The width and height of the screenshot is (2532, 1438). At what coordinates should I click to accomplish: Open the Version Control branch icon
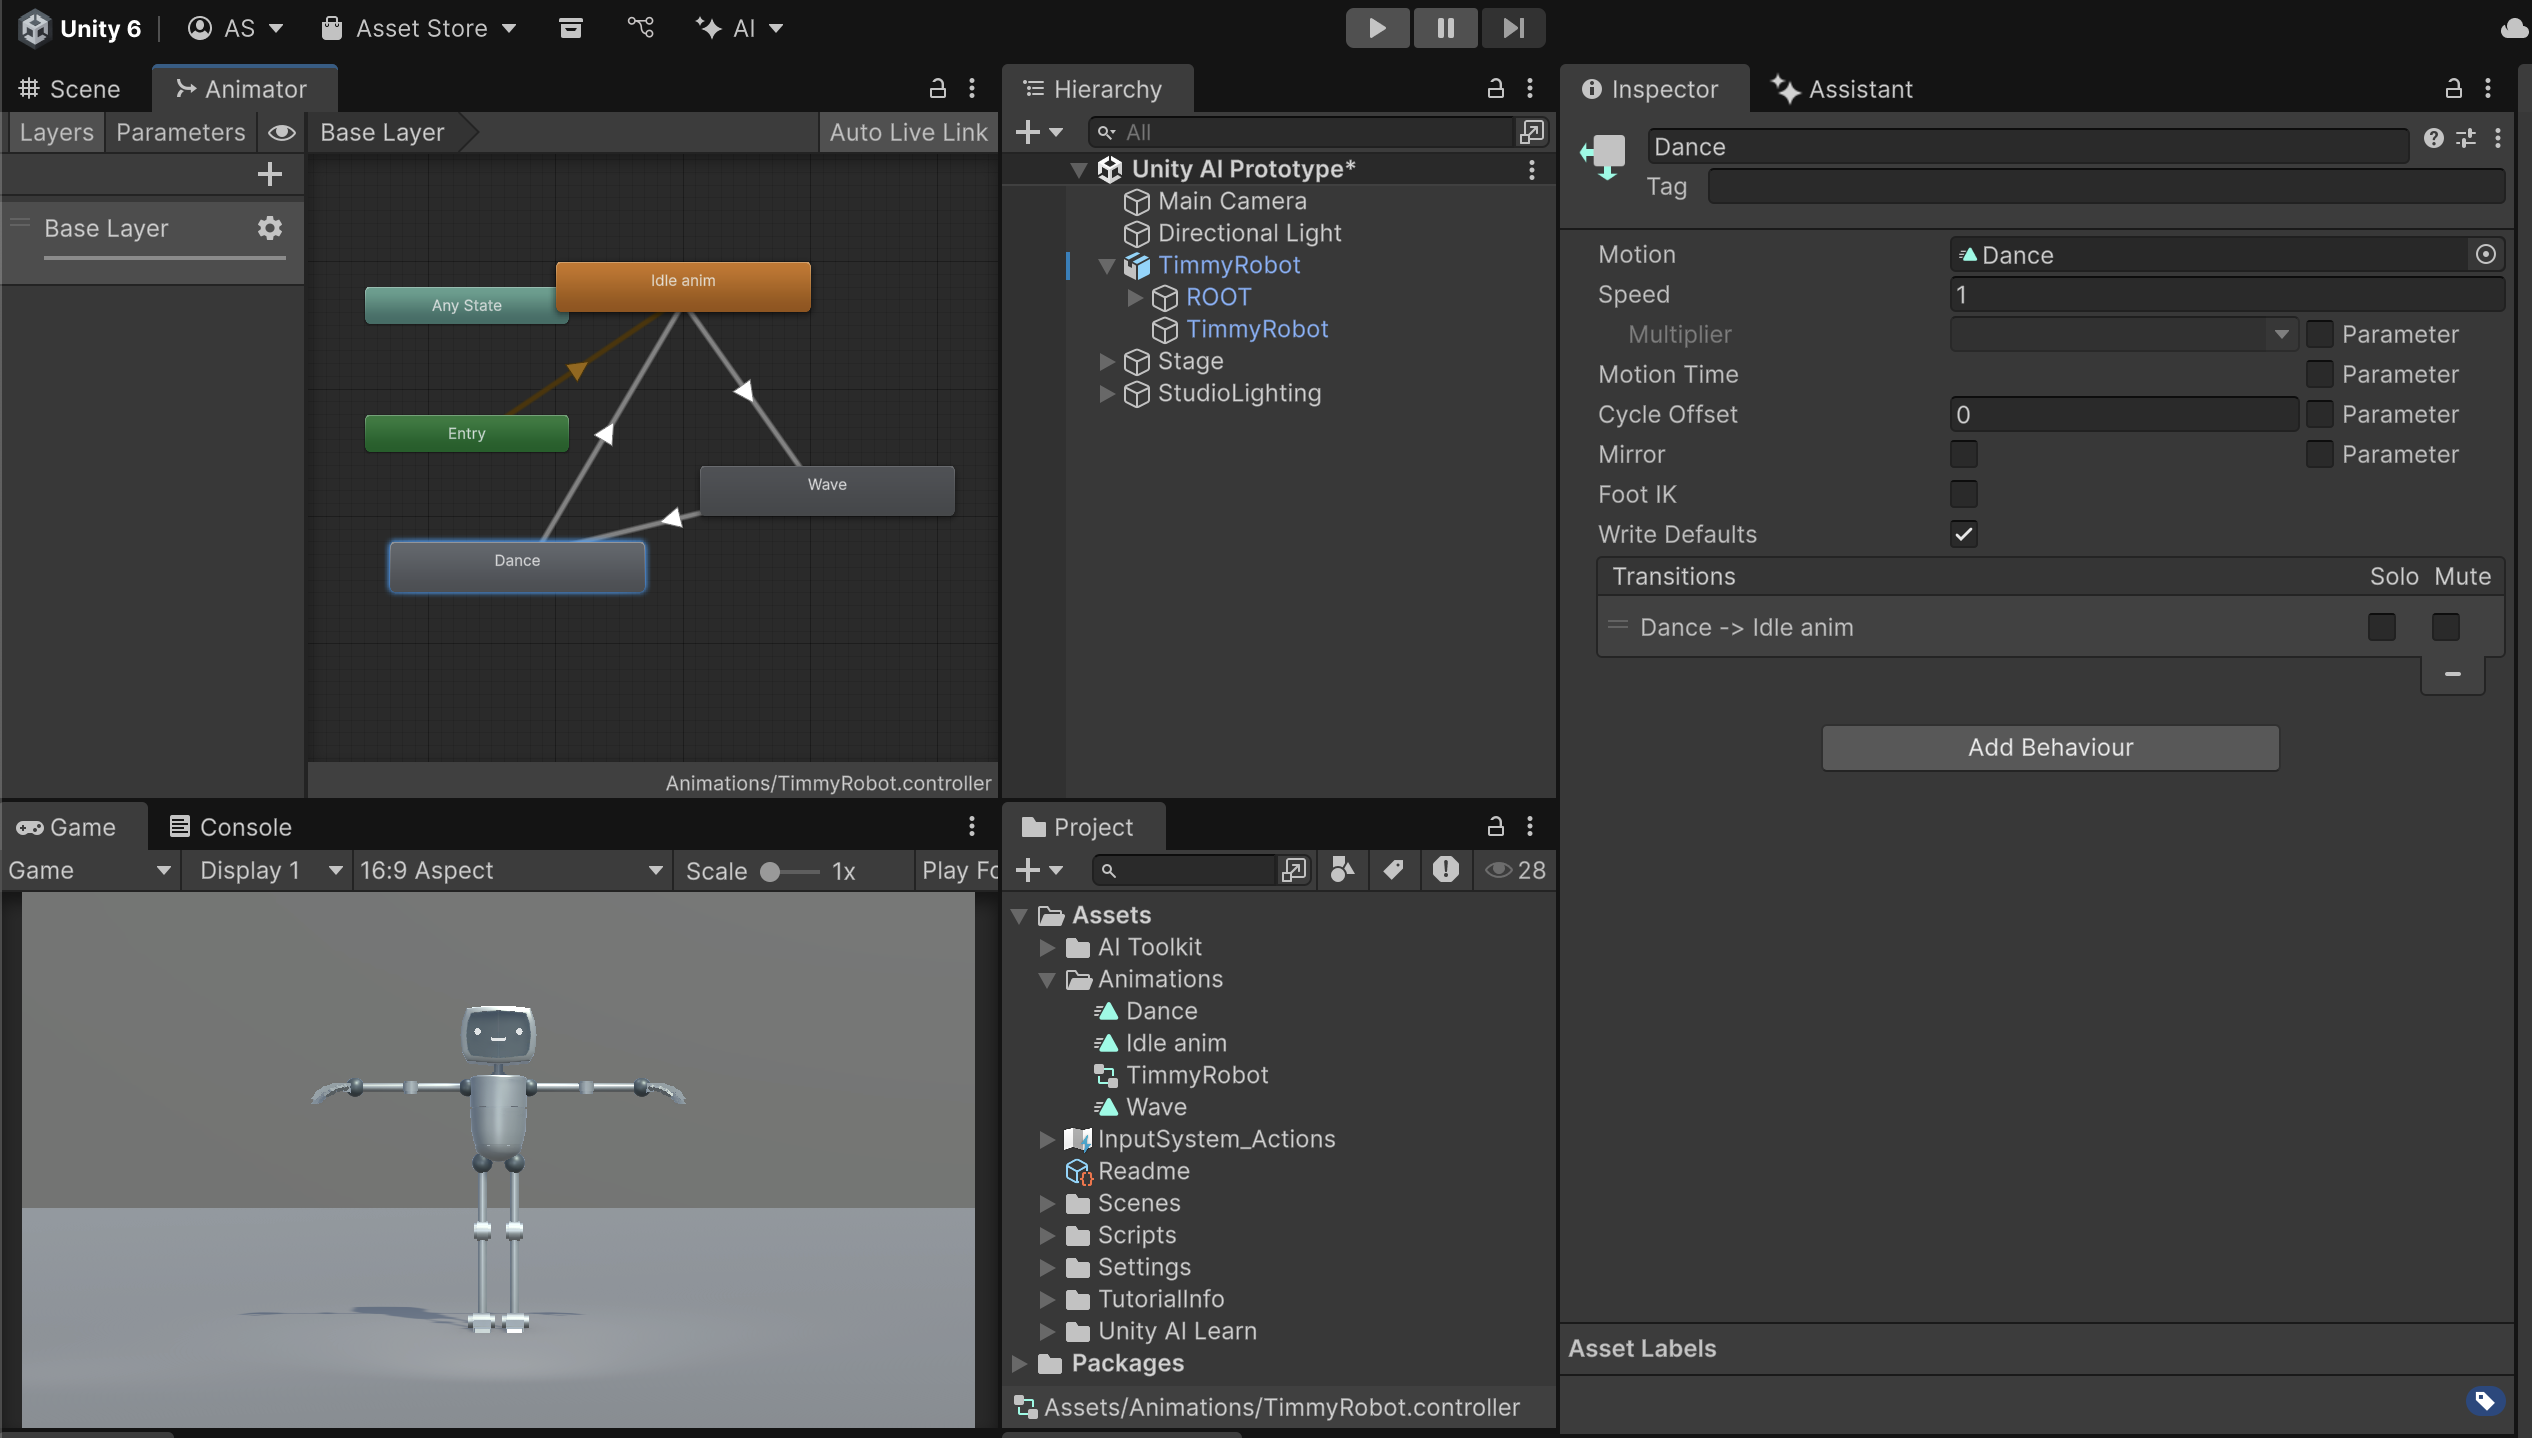point(640,28)
